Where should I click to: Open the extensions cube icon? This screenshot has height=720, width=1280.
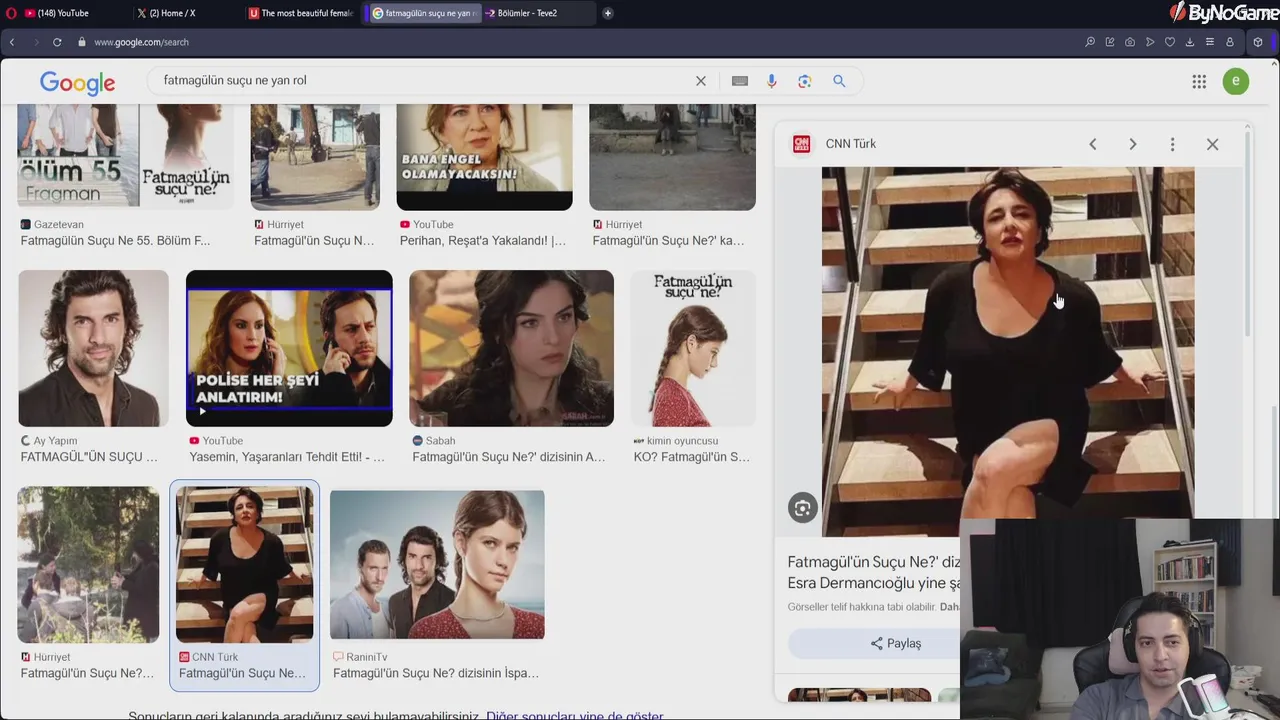(x=1258, y=42)
